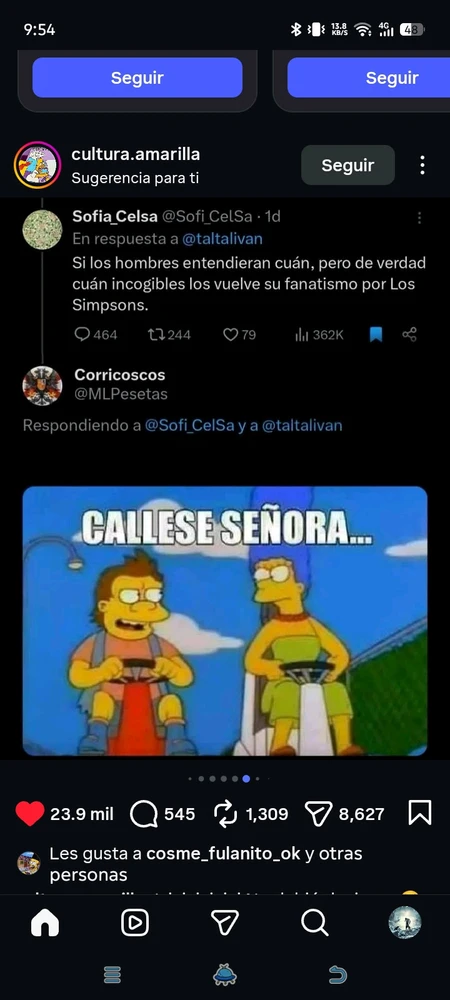This screenshot has height=1000, width=450.
Task: Open comments via speech bubble icon
Action: tap(143, 814)
